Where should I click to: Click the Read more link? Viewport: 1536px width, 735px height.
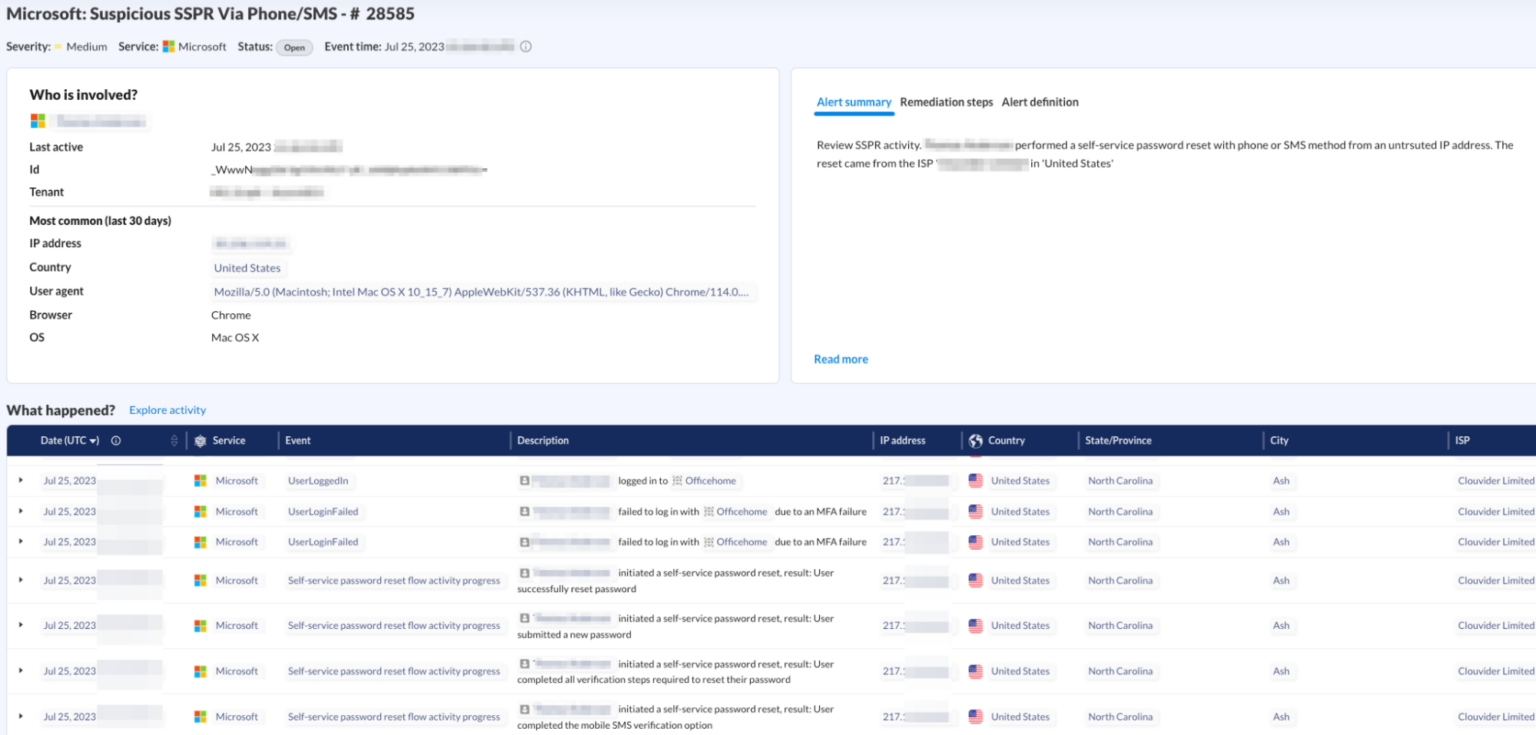[841, 359]
